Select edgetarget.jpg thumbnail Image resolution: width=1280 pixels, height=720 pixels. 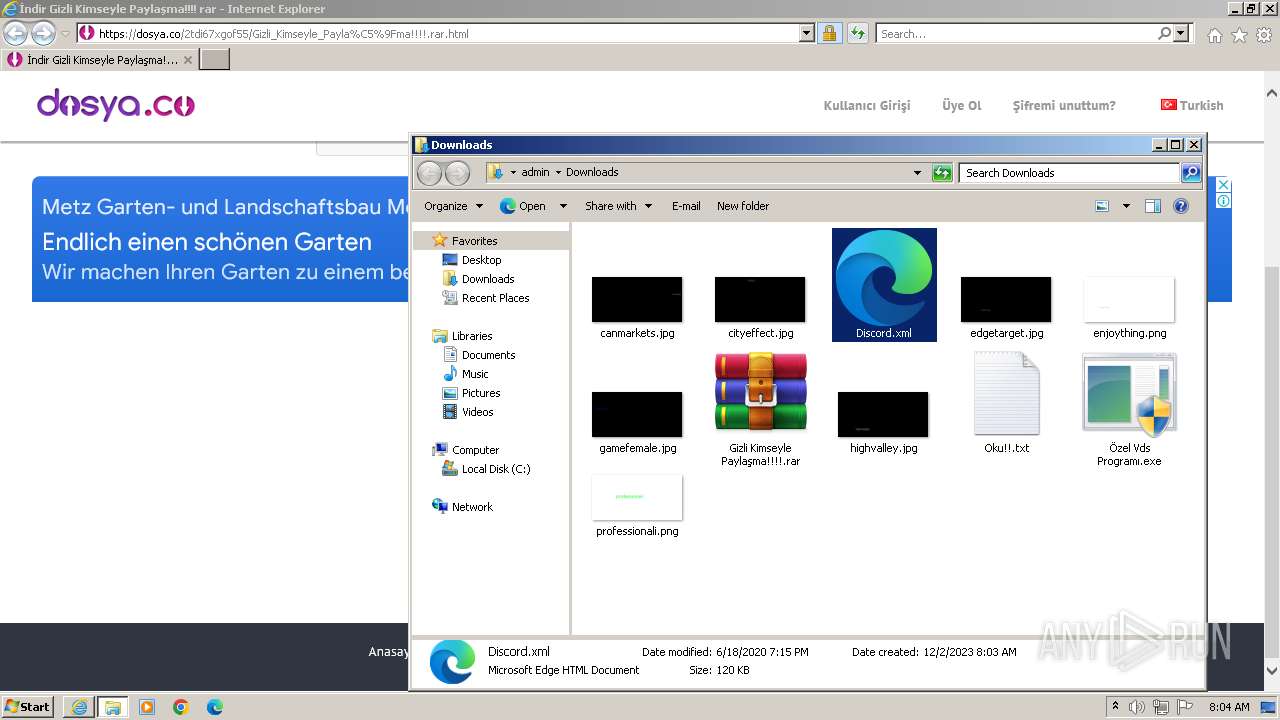pos(1006,300)
